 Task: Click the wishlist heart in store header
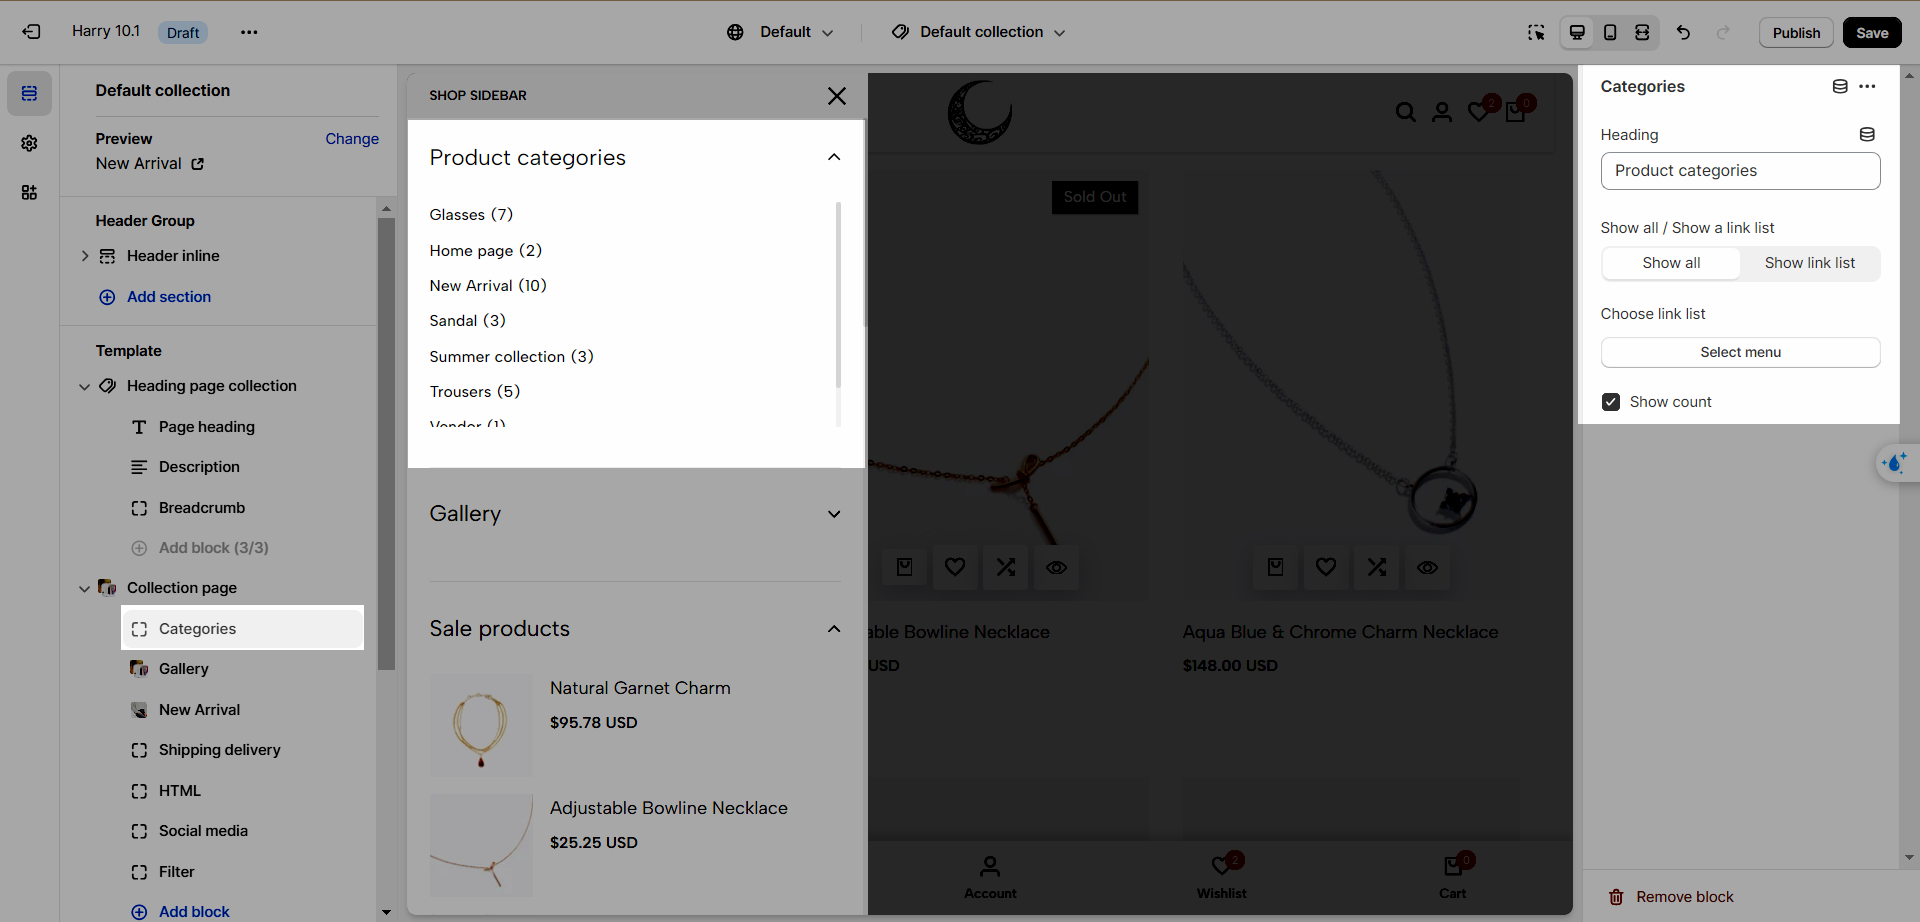pyautogui.click(x=1479, y=112)
